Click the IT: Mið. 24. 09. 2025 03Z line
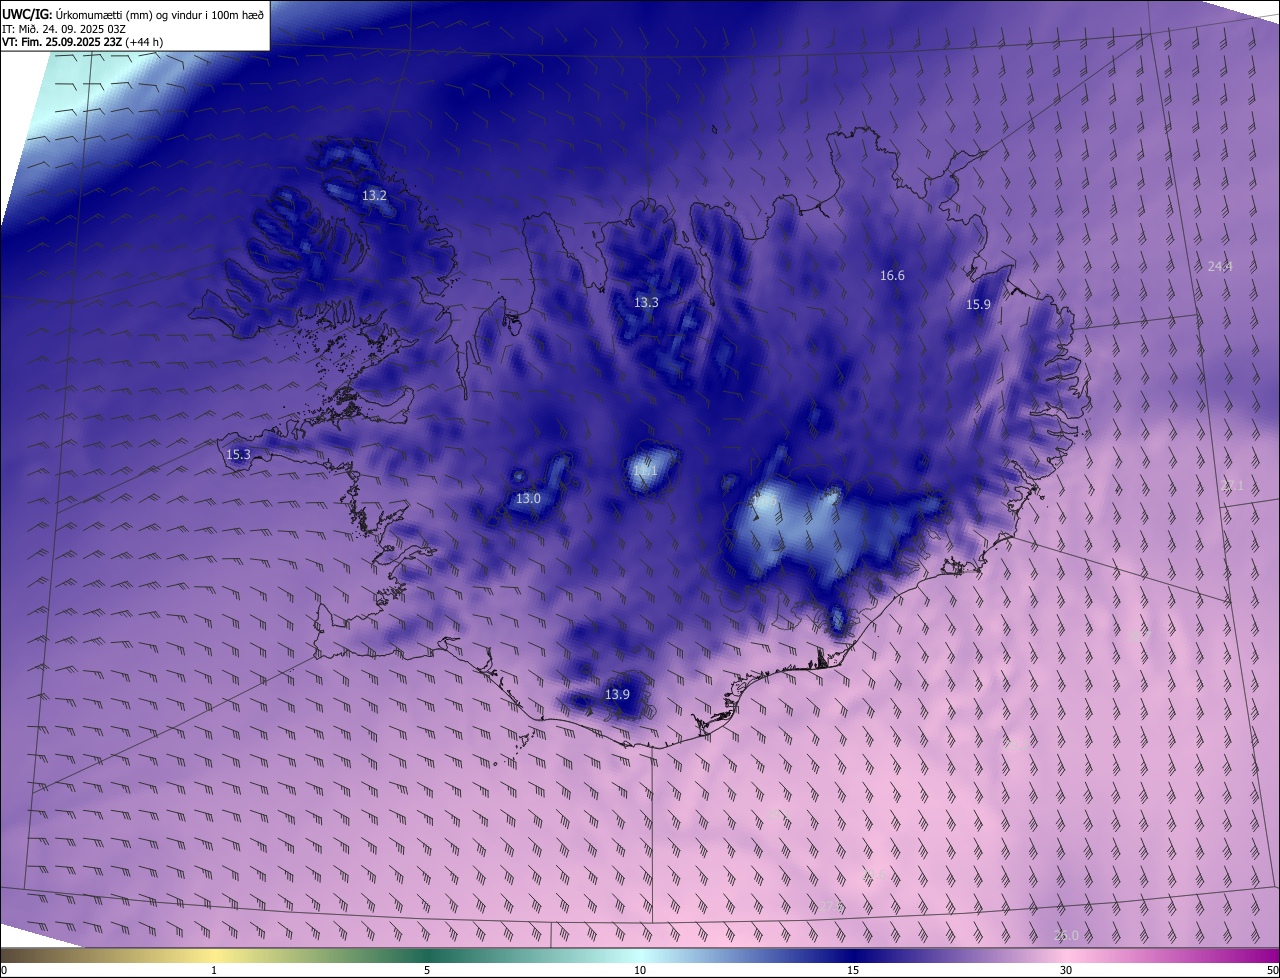This screenshot has width=1280, height=978. (63, 28)
